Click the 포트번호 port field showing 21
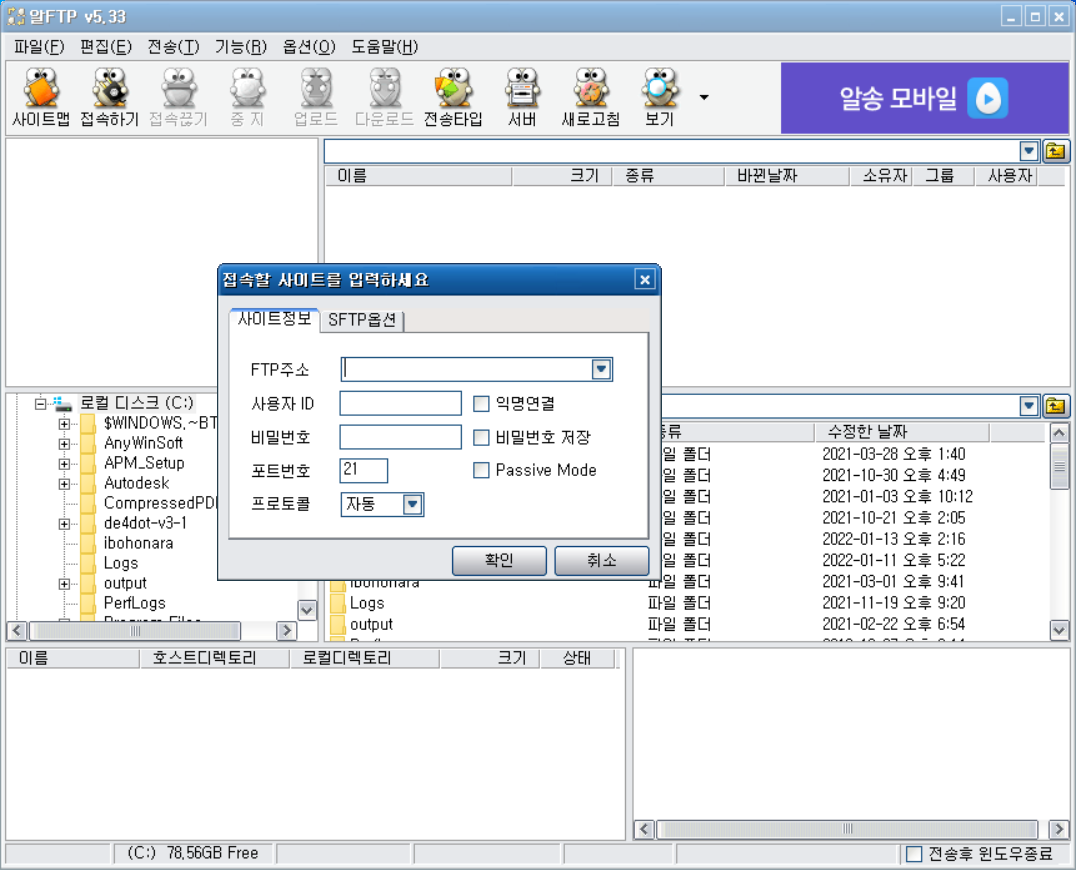This screenshot has width=1076, height=870. tap(364, 470)
